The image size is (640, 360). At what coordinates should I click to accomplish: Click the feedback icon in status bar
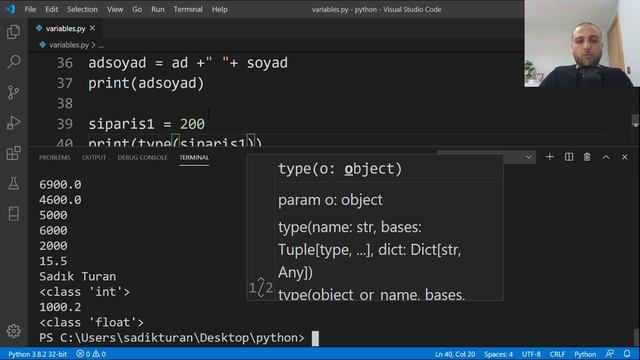610,354
